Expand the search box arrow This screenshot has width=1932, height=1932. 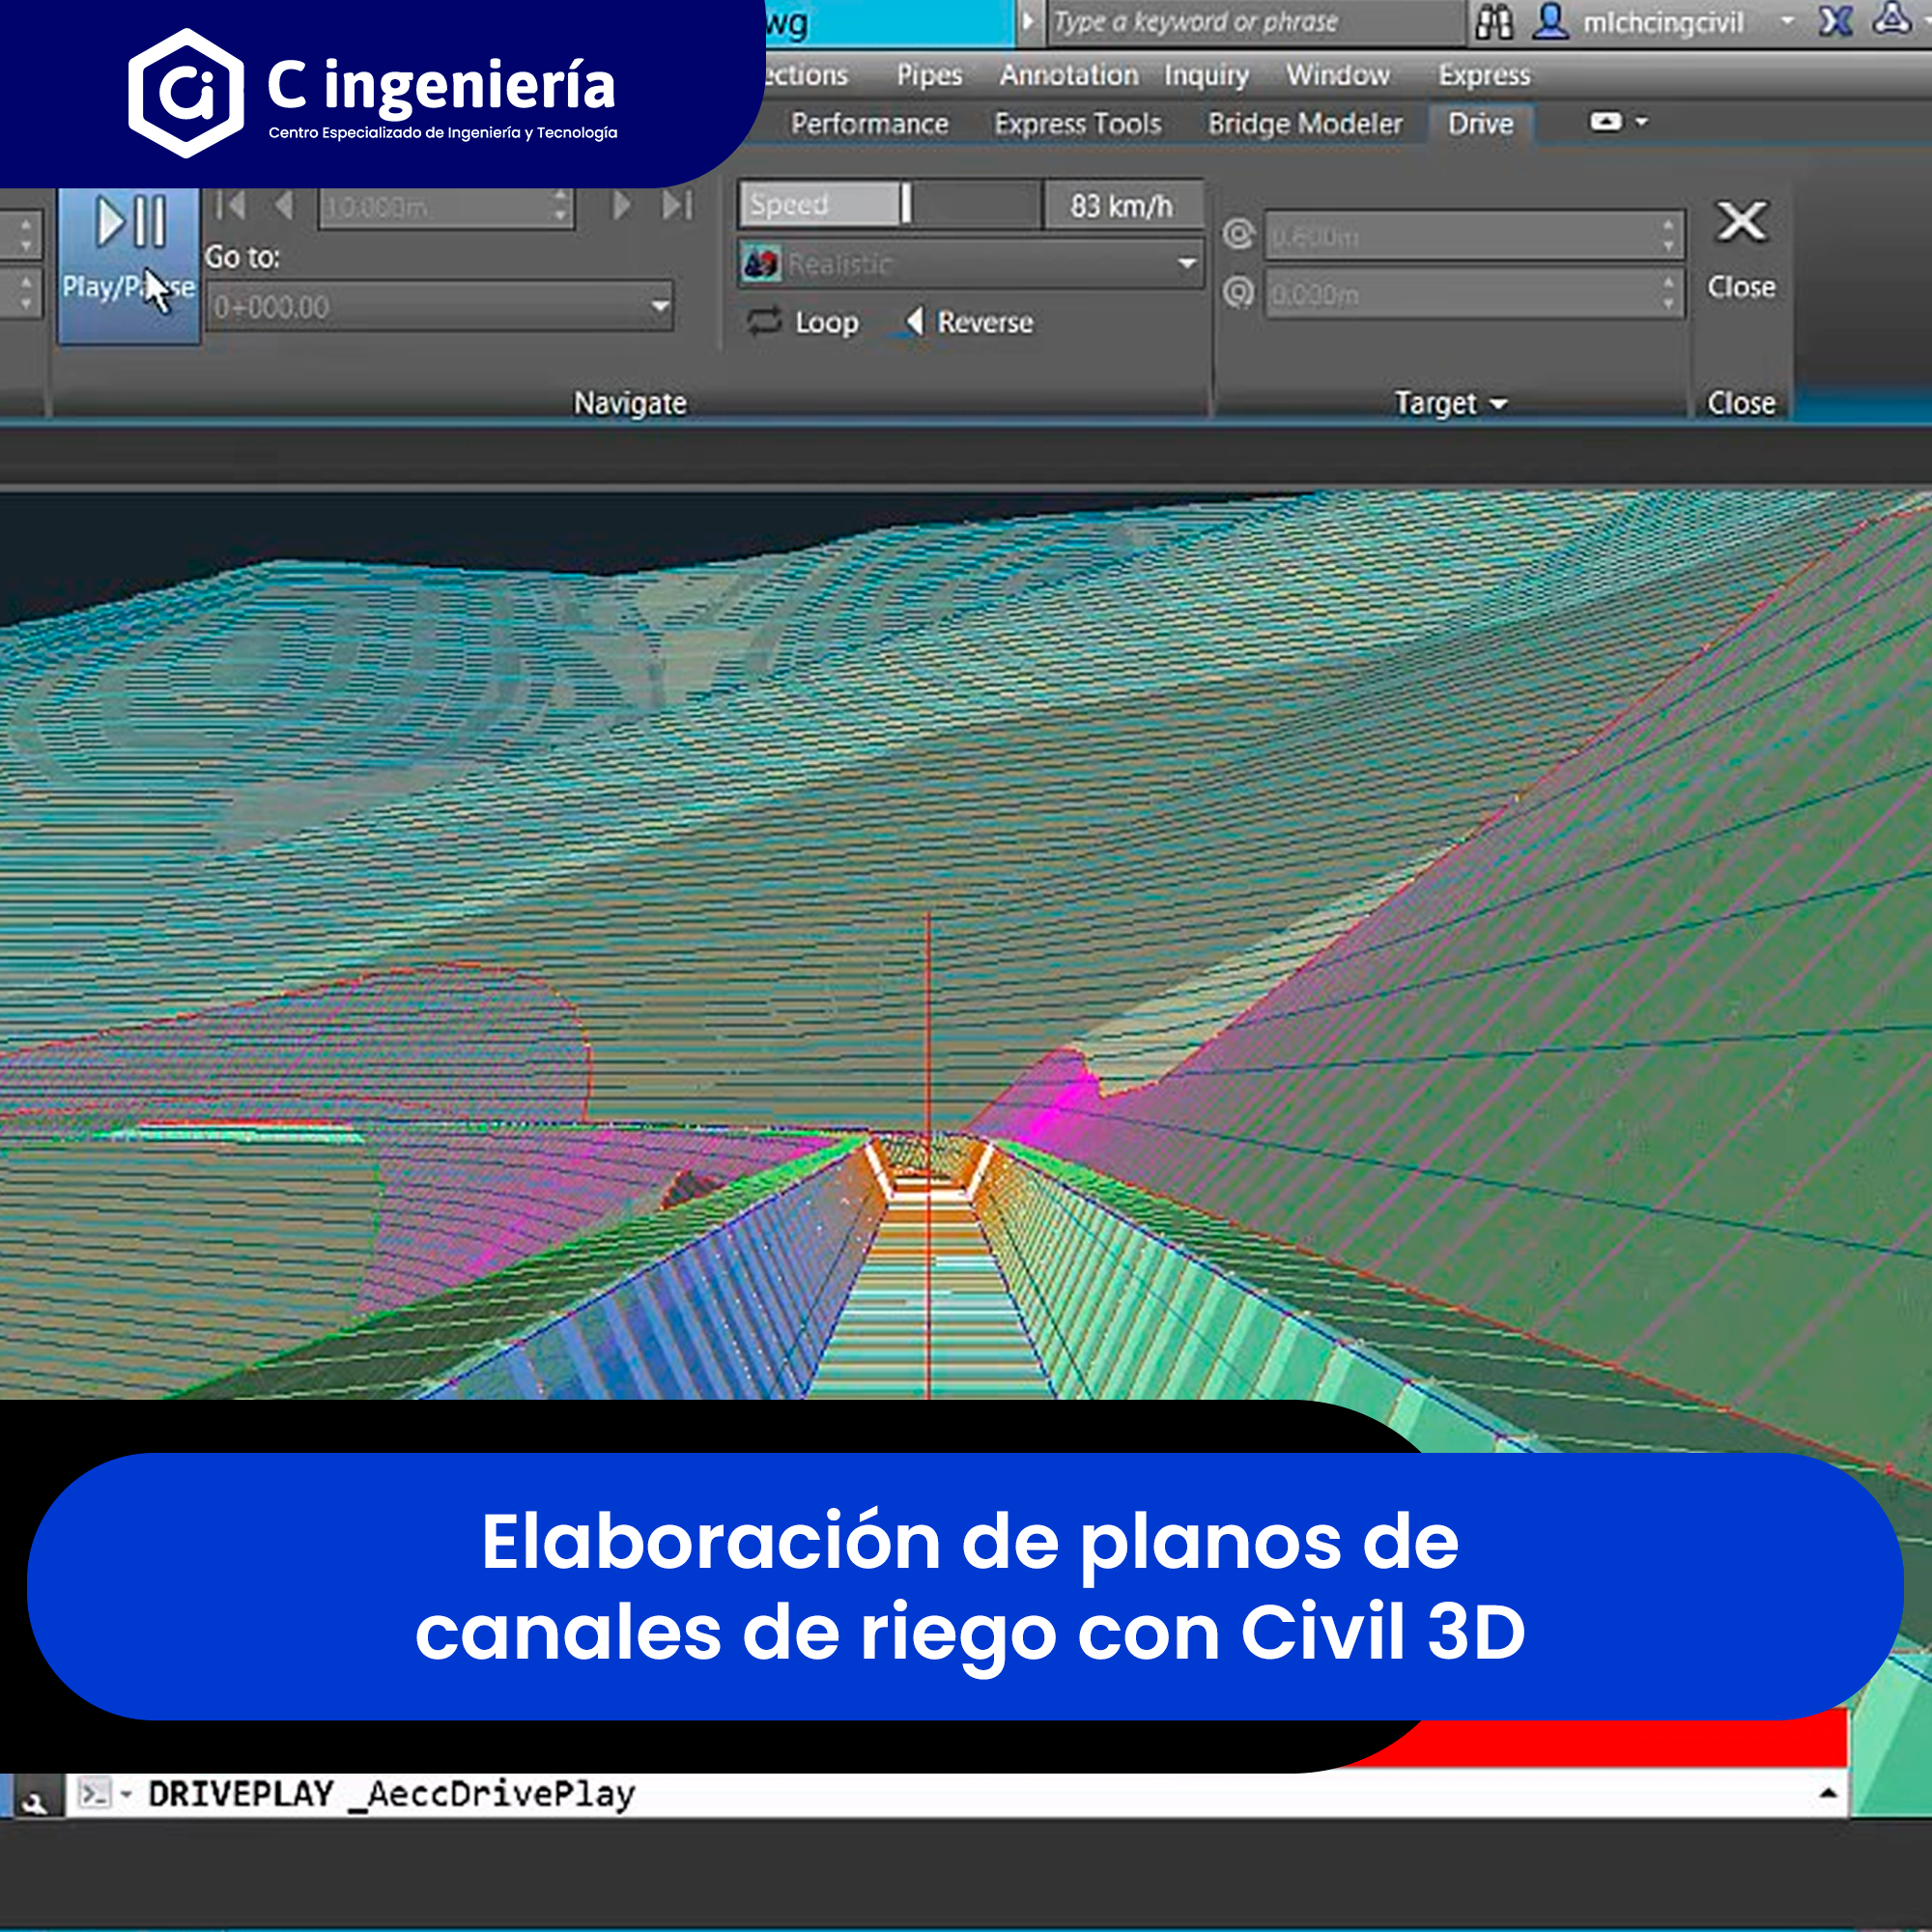click(x=1027, y=21)
